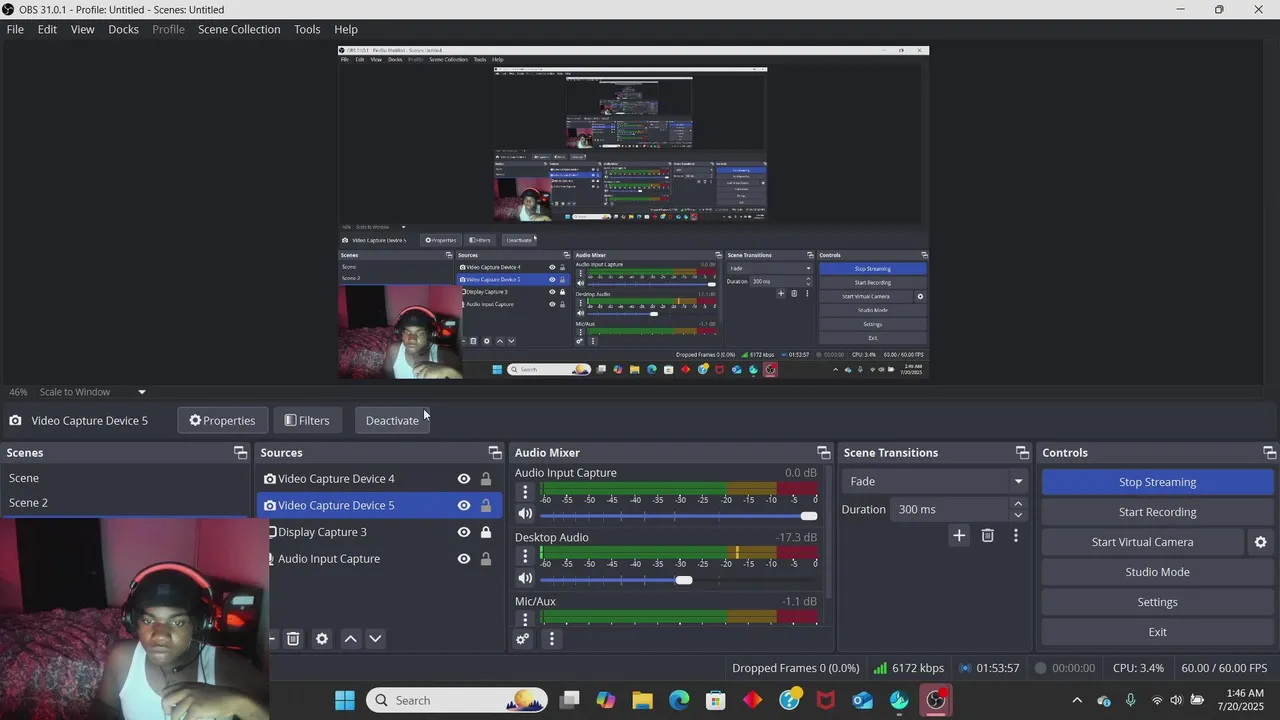Open transition properties three-dot menu
The width and height of the screenshot is (1280, 720).
point(1016,536)
